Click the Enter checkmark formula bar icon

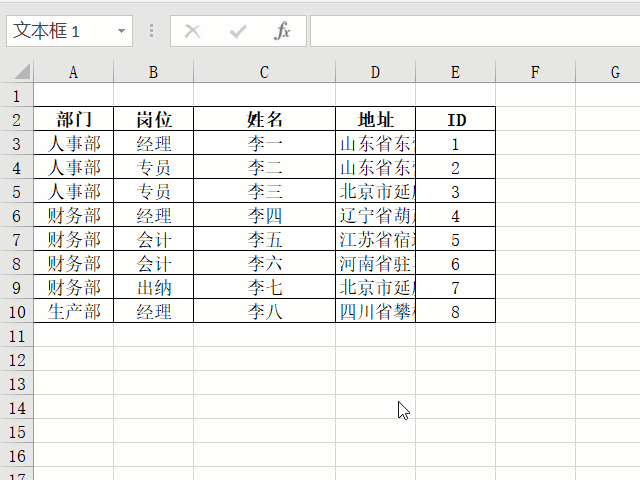pyautogui.click(x=238, y=31)
